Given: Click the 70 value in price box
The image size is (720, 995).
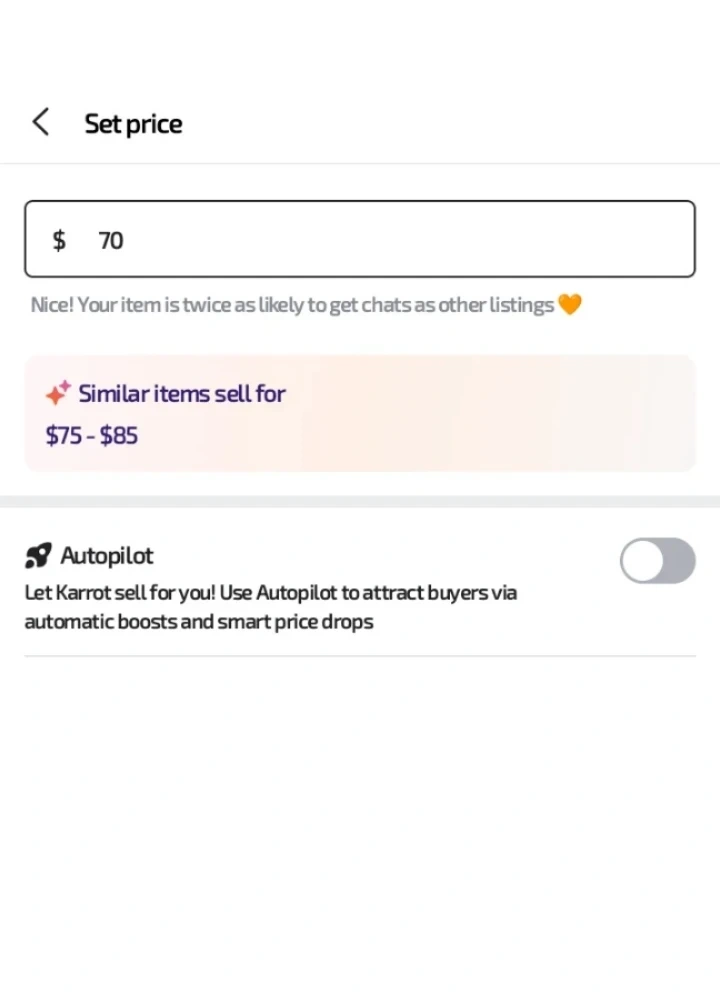Looking at the screenshot, I should click(111, 240).
